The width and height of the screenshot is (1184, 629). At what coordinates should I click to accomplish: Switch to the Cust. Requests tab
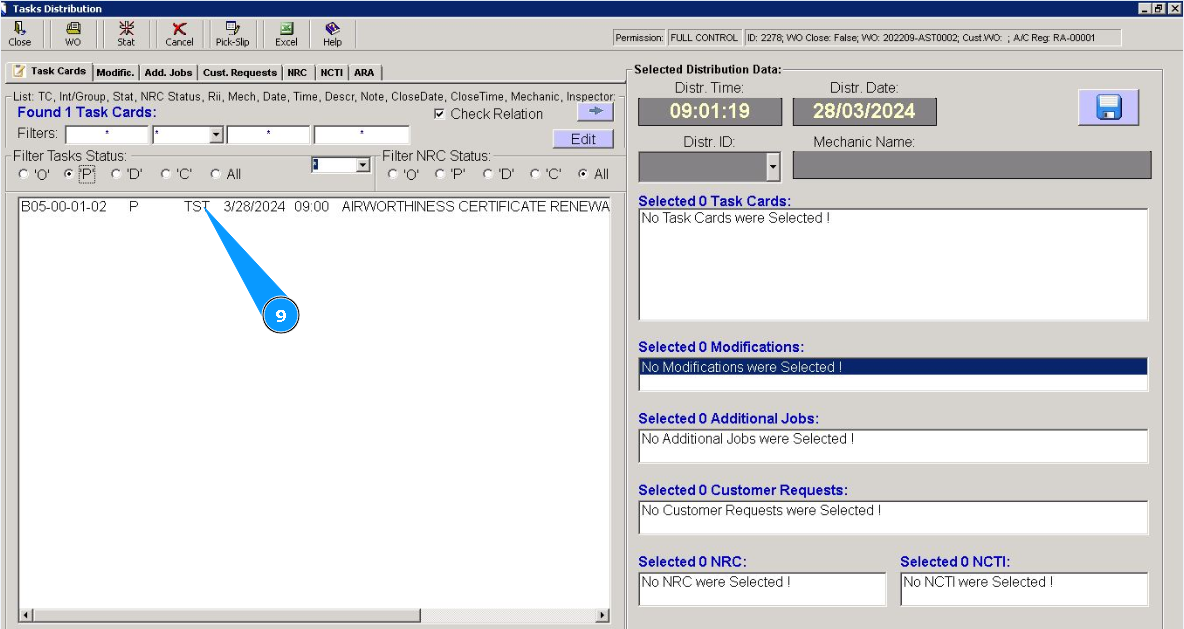(x=239, y=72)
